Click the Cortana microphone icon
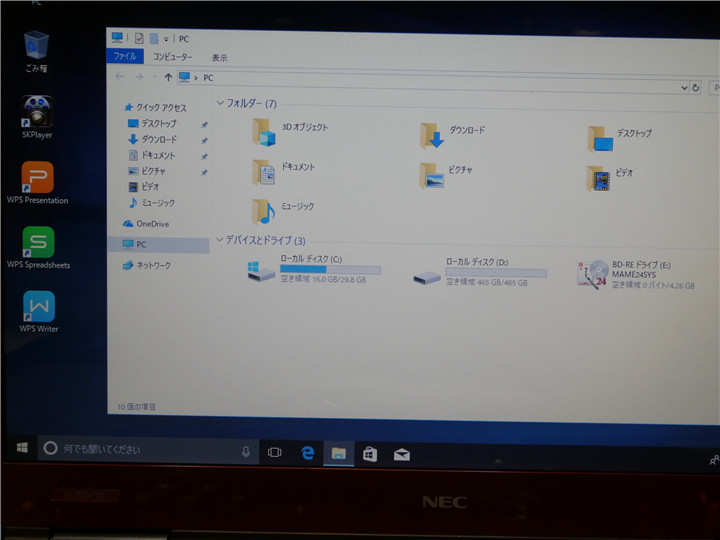This screenshot has height=540, width=720. (246, 452)
